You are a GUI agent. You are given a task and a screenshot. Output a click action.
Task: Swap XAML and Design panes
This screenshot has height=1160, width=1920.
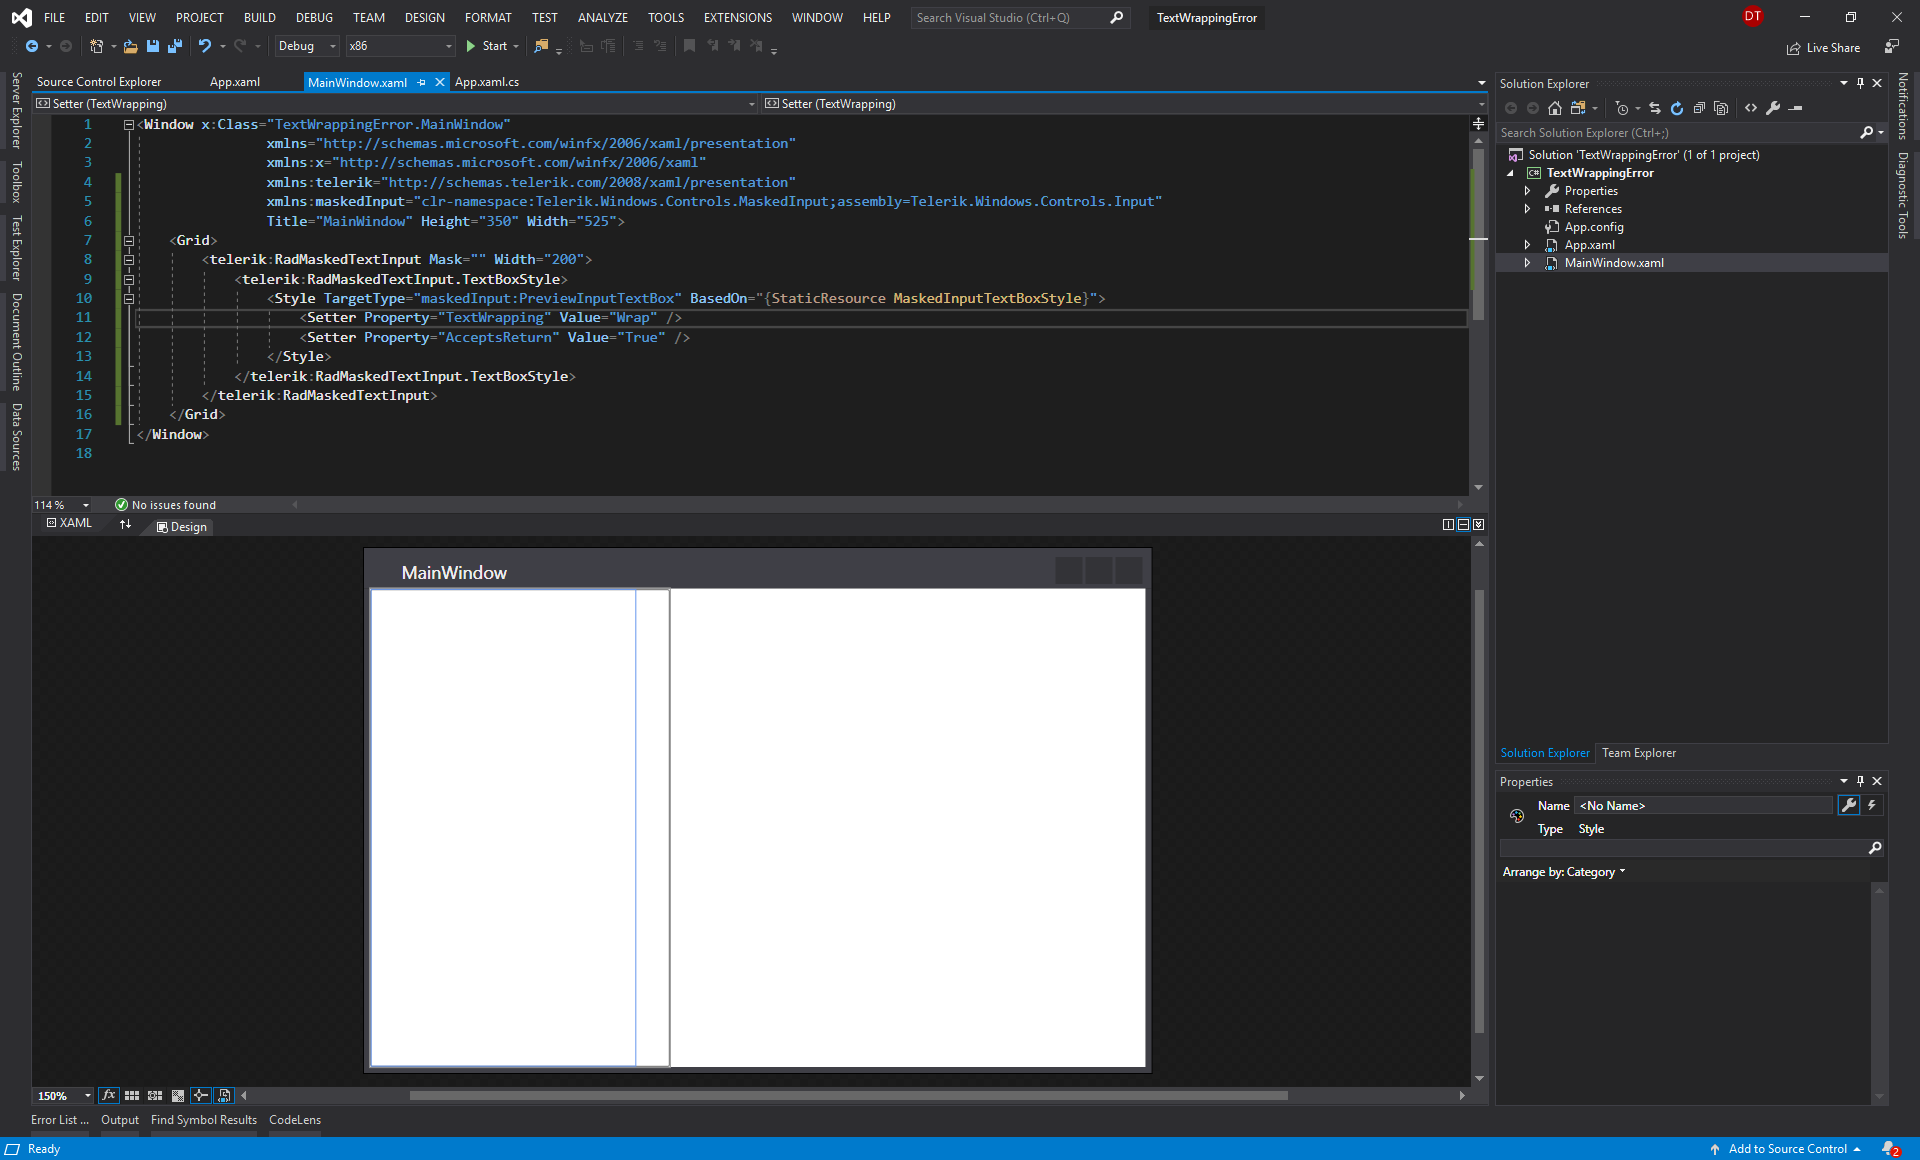[x=125, y=524]
